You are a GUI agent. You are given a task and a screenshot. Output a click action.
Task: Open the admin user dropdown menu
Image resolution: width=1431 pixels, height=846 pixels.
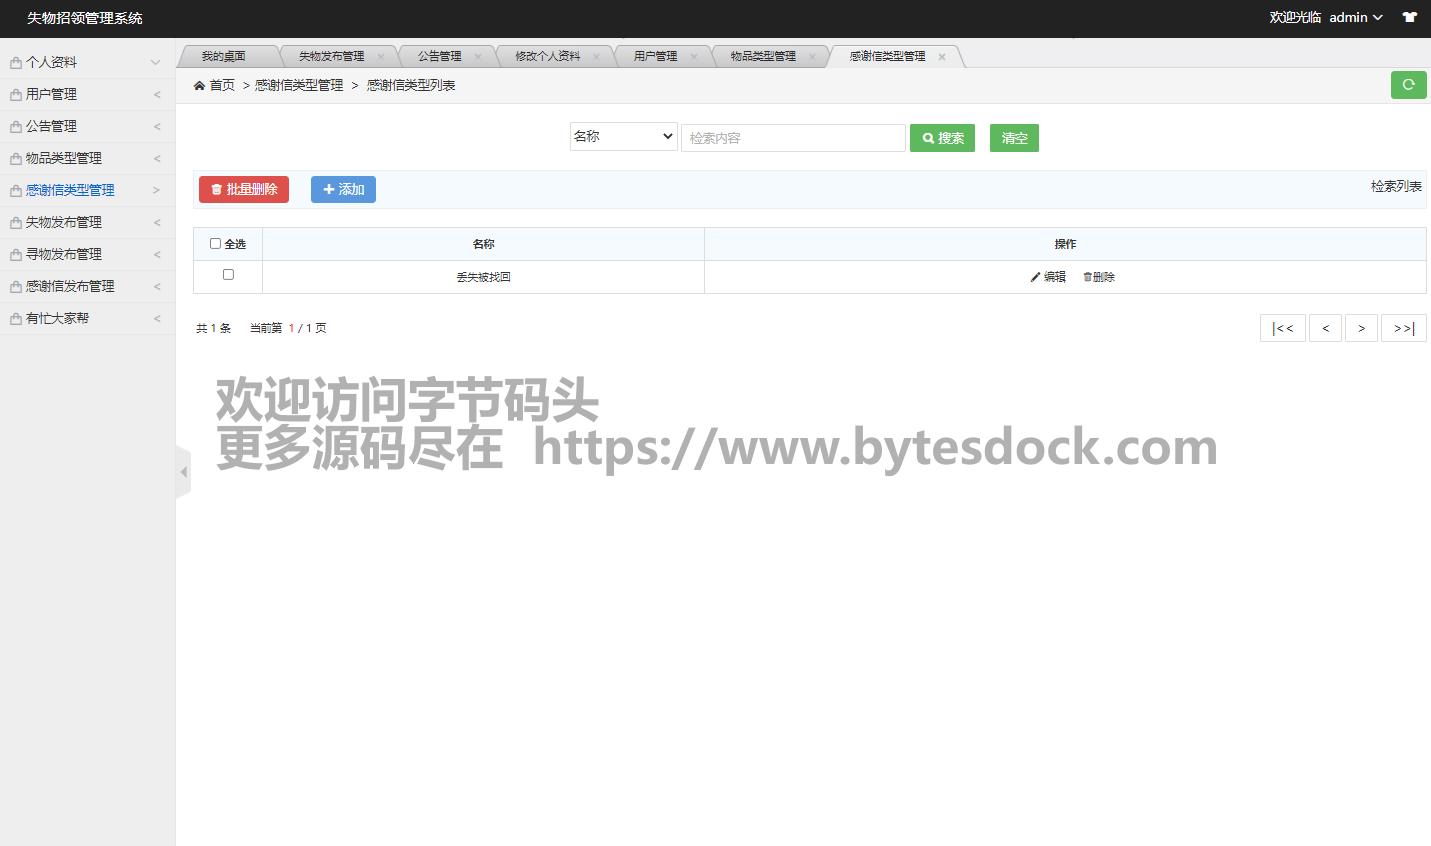pos(1355,17)
